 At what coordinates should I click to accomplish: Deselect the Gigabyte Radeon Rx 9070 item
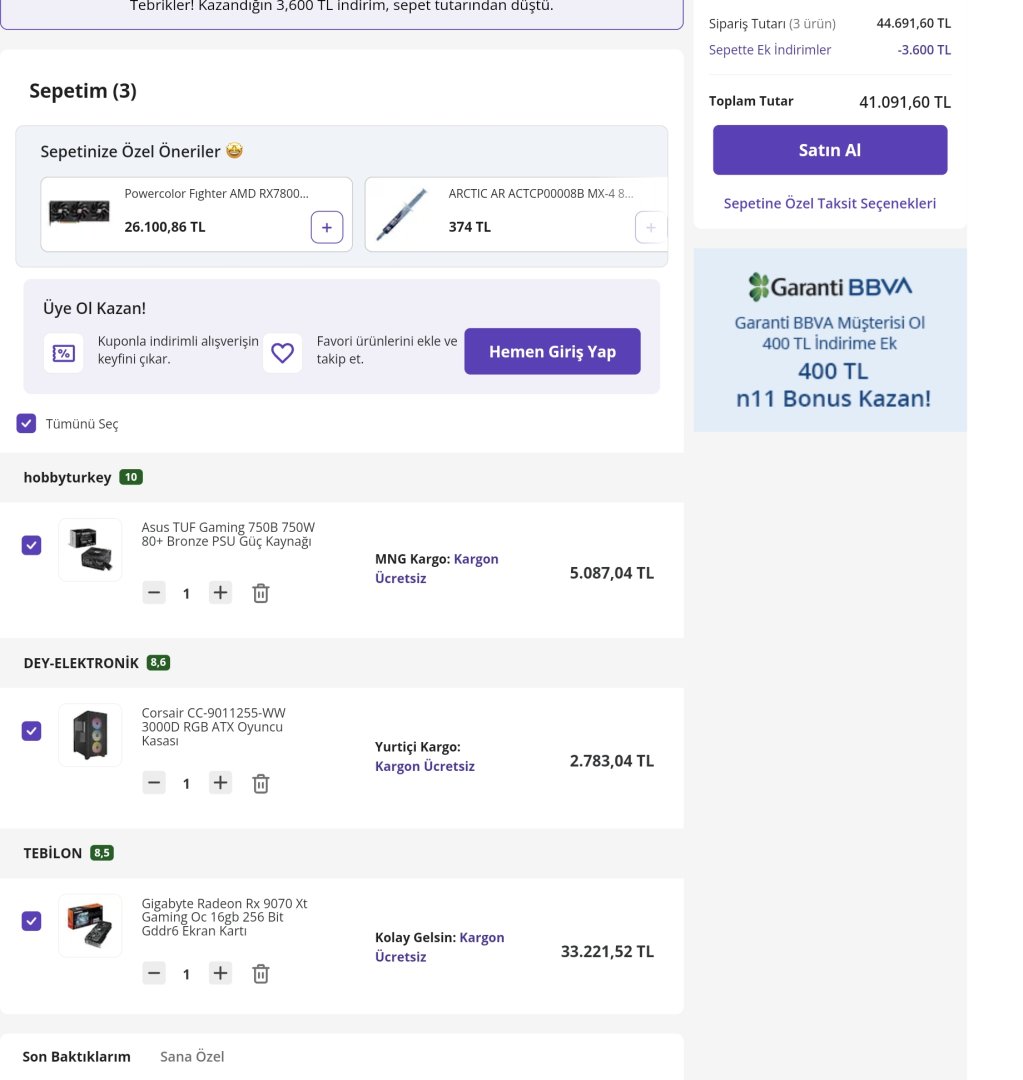pos(32,921)
